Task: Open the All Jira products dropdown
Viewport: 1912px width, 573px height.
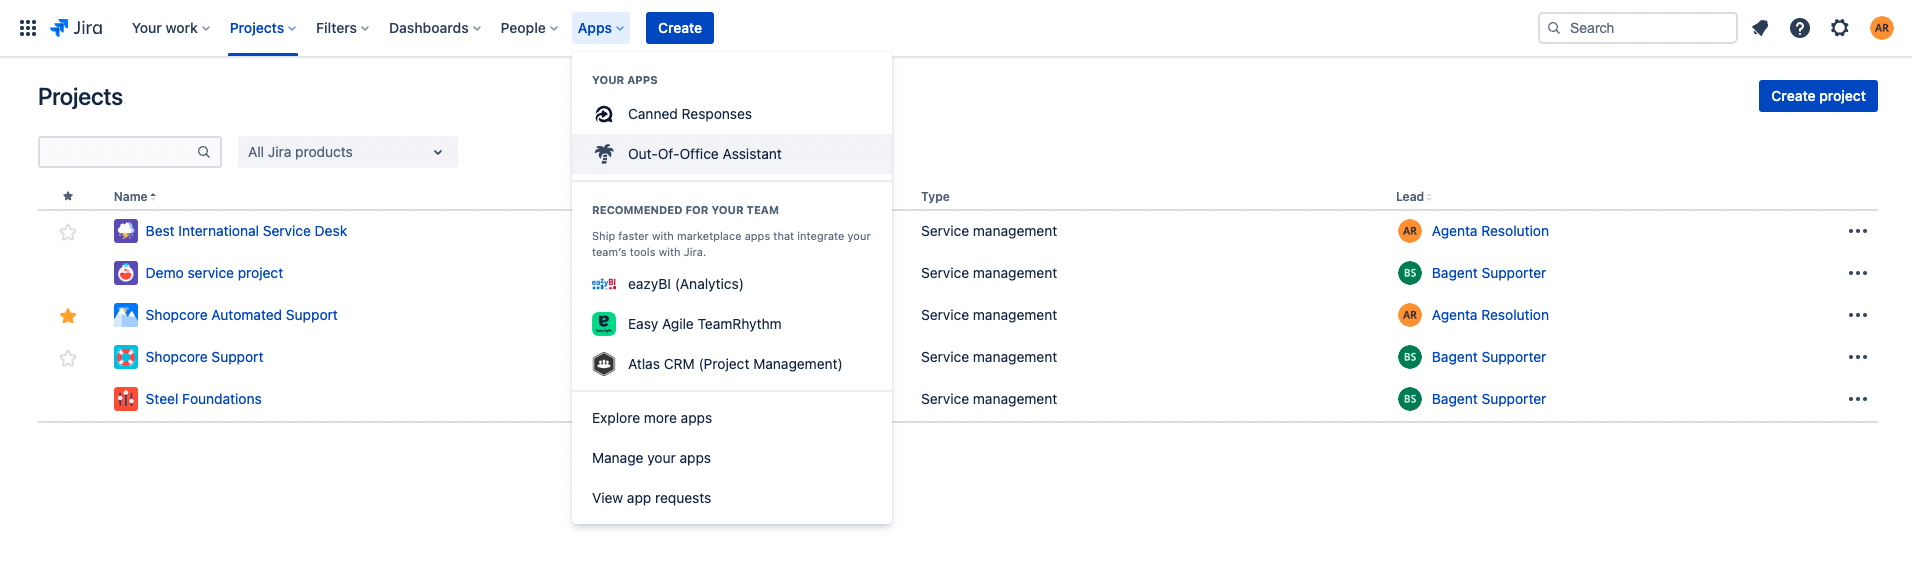Action: pos(348,152)
